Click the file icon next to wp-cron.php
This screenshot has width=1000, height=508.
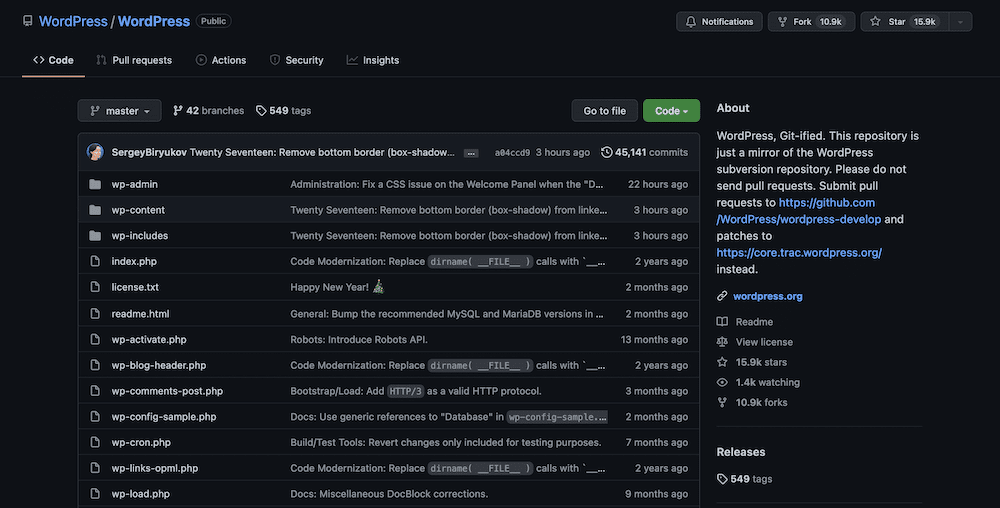click(95, 442)
